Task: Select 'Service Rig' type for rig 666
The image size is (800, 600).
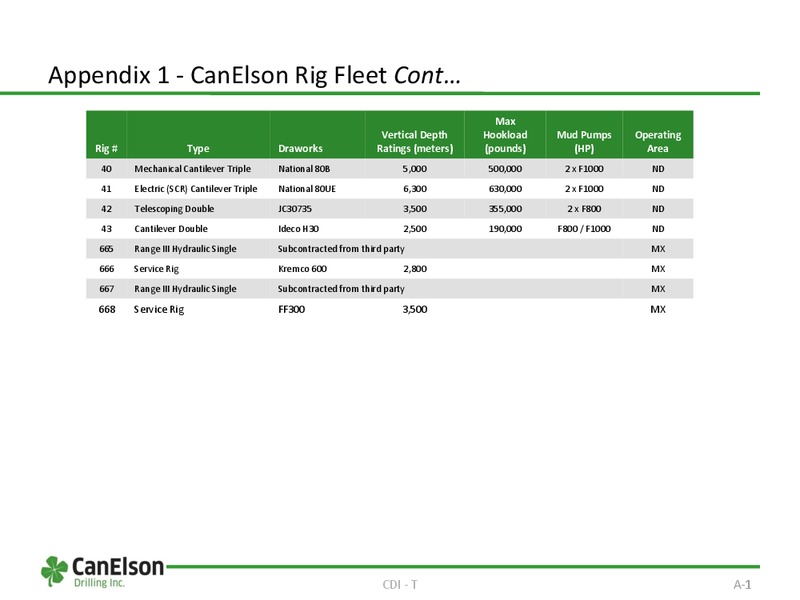Action: pos(156,269)
